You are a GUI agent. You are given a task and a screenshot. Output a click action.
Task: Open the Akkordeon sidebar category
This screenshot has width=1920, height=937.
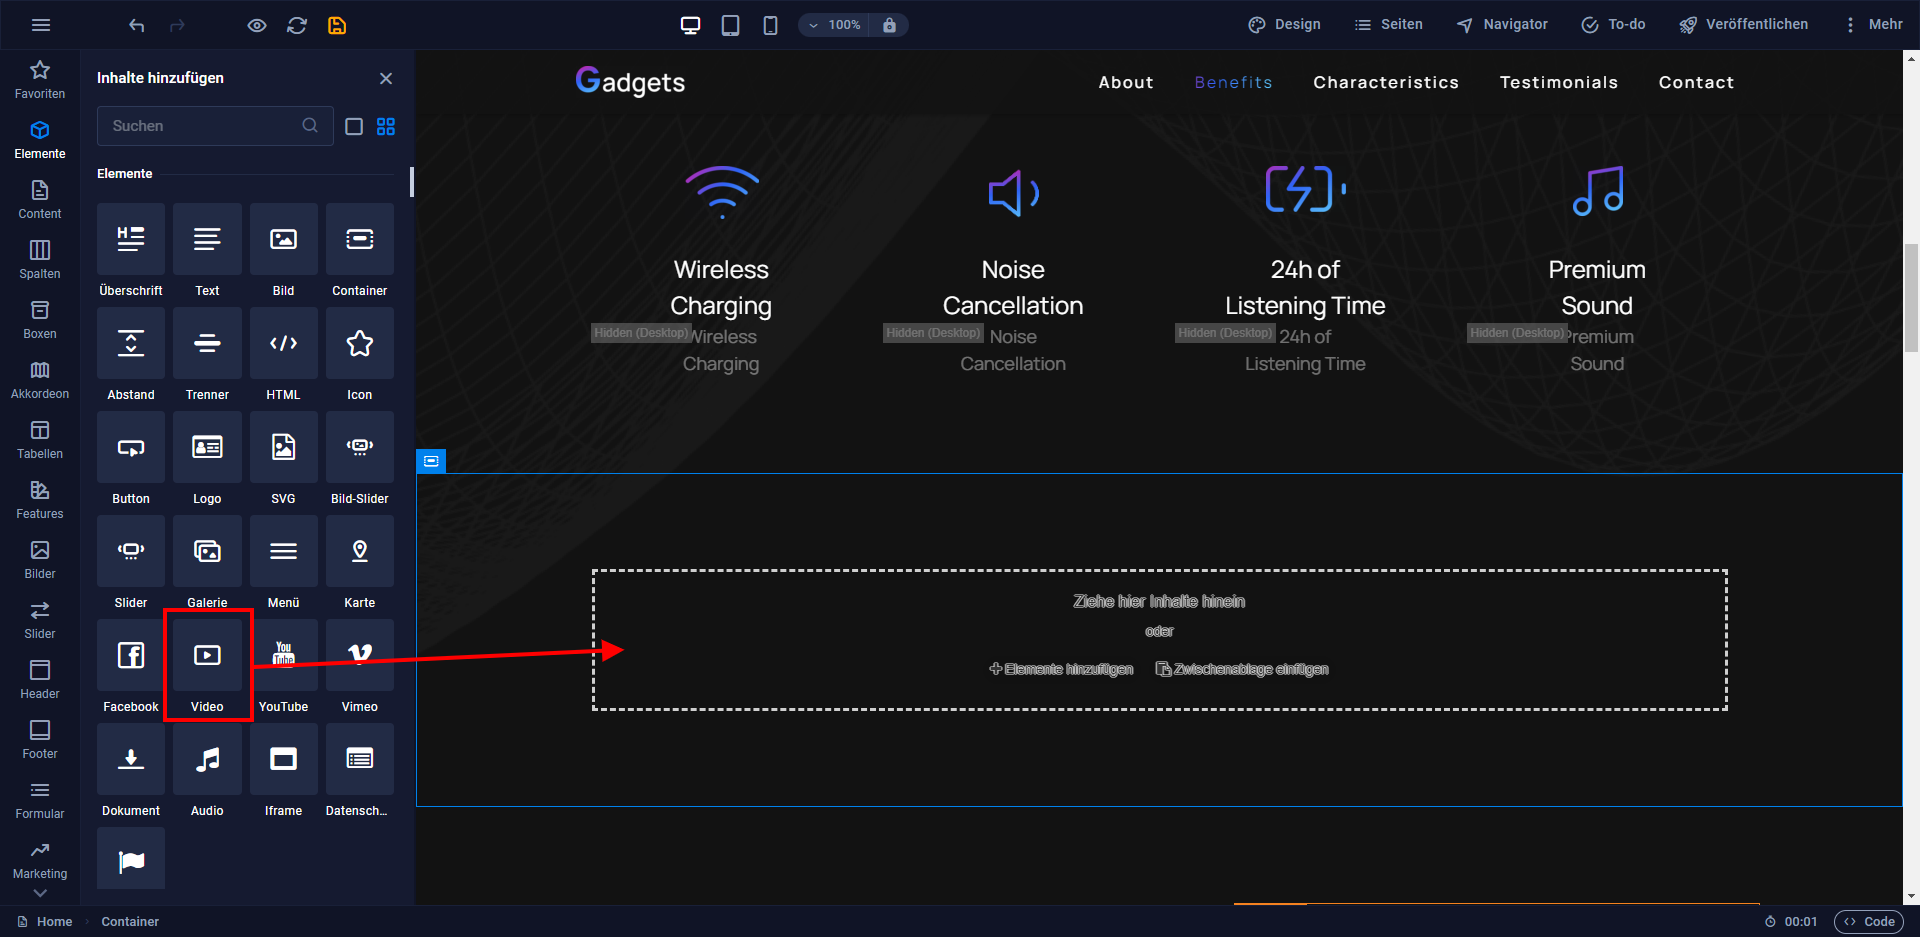(40, 380)
